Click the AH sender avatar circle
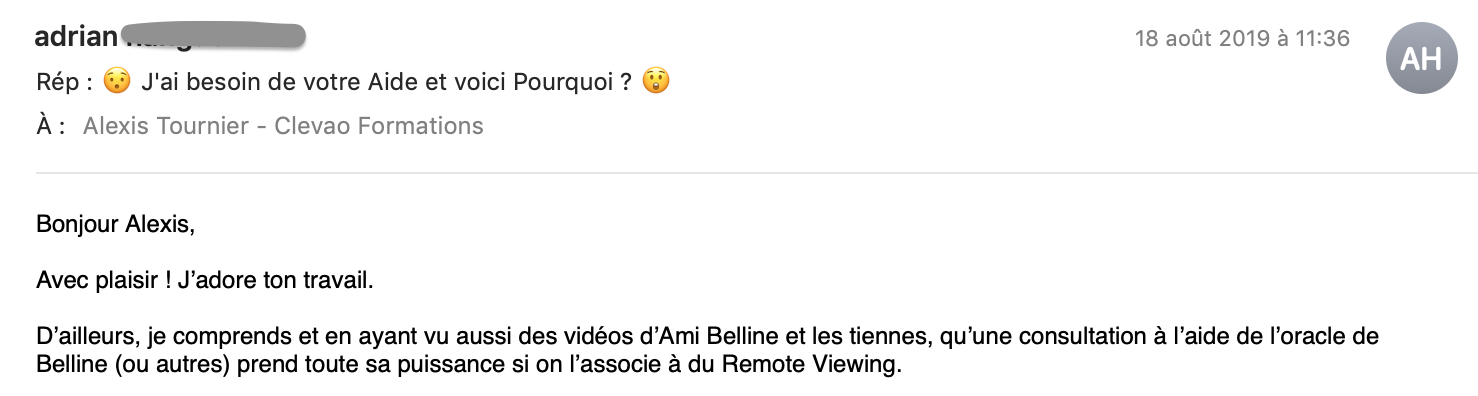Viewport: 1478px width, 396px height. pyautogui.click(x=1421, y=59)
